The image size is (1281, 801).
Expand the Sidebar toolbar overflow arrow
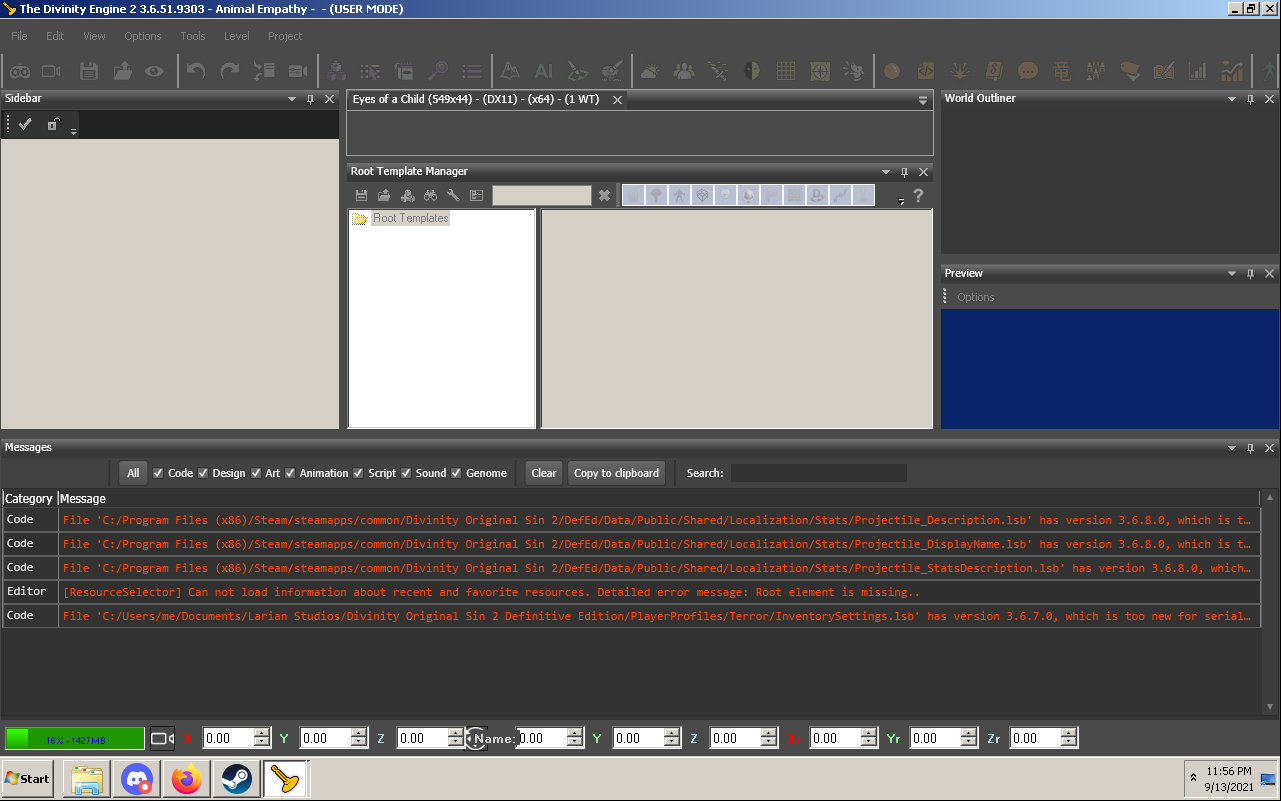click(x=74, y=131)
